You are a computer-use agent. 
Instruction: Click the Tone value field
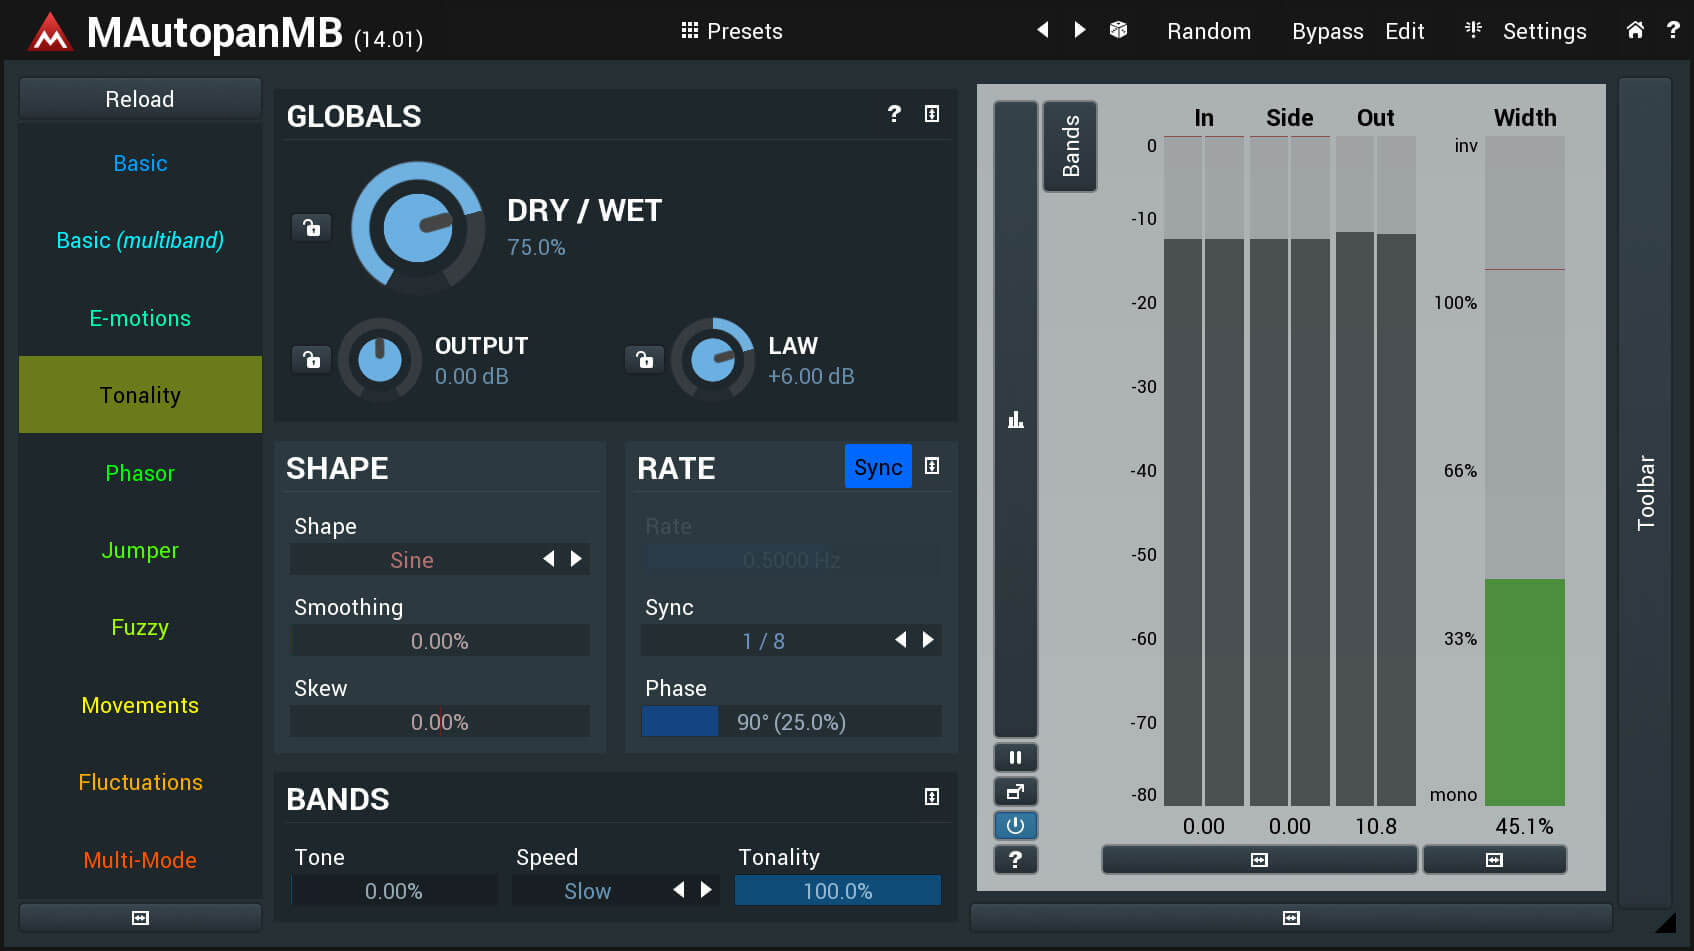coord(394,891)
